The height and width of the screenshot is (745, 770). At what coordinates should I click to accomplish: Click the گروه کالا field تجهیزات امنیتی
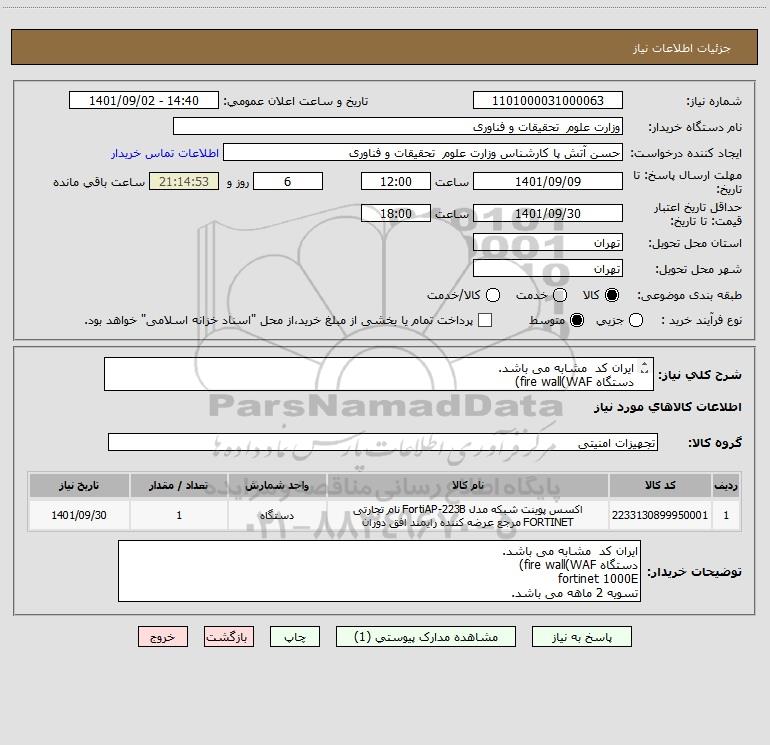pyautogui.click(x=383, y=442)
